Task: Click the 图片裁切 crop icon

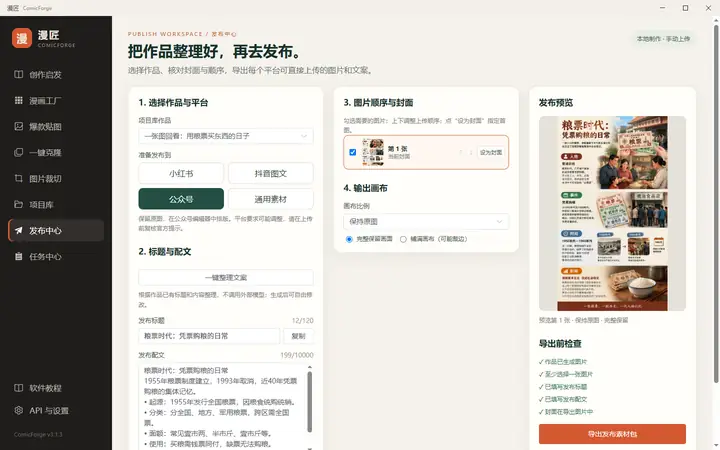Action: pos(18,178)
